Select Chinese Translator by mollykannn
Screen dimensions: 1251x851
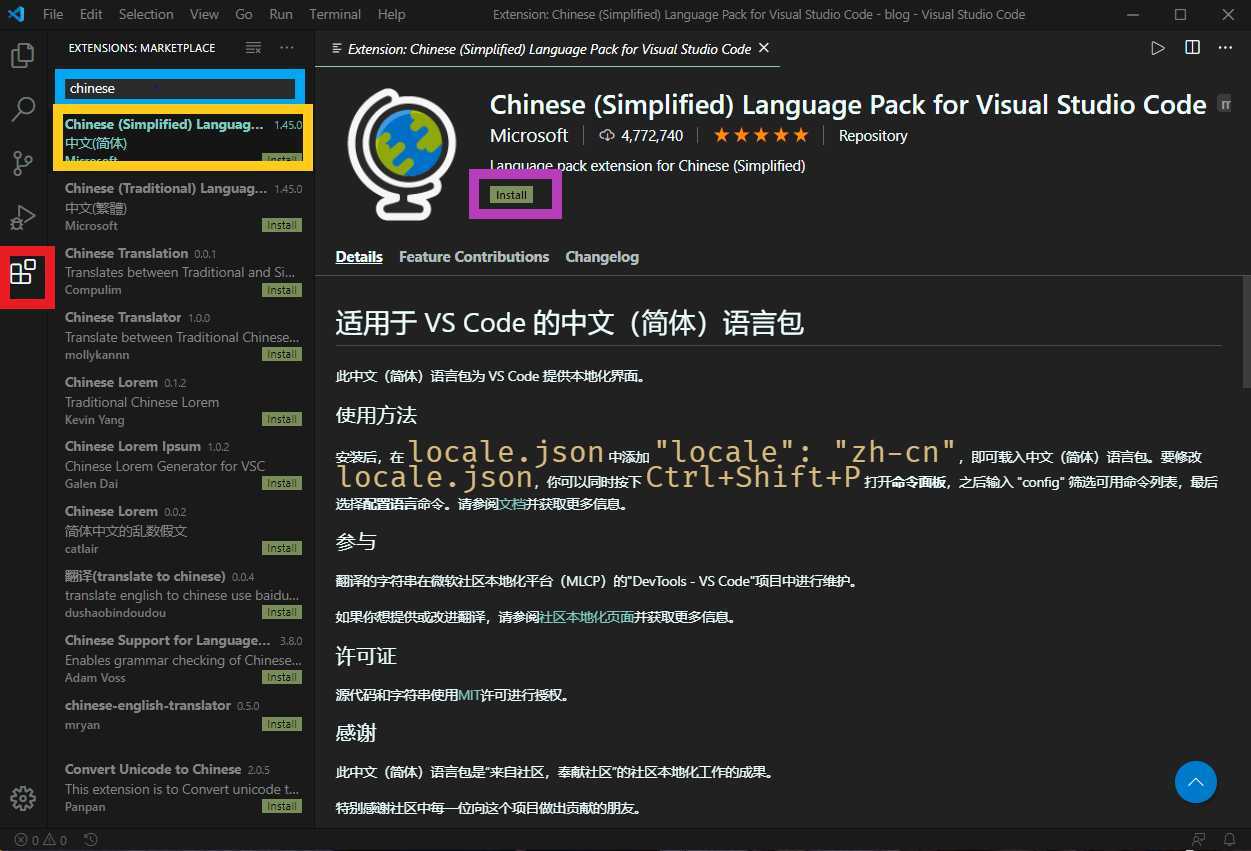point(183,336)
